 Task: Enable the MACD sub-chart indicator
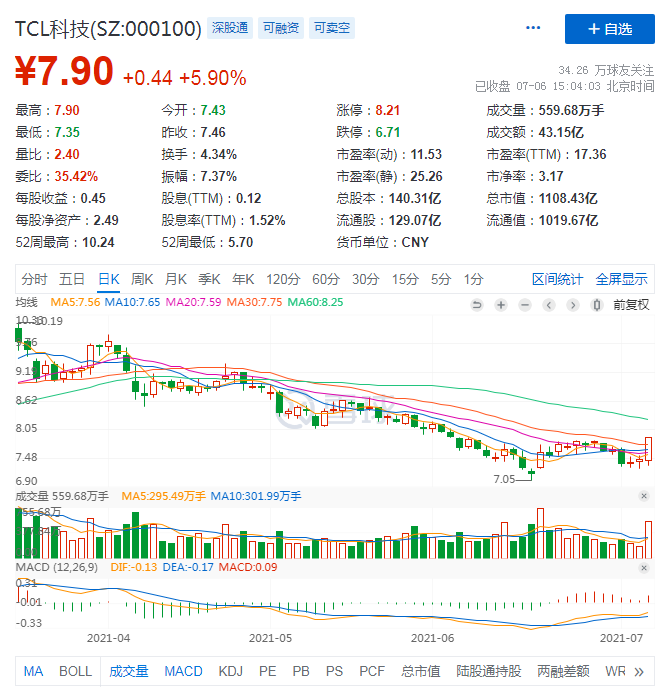pos(183,671)
